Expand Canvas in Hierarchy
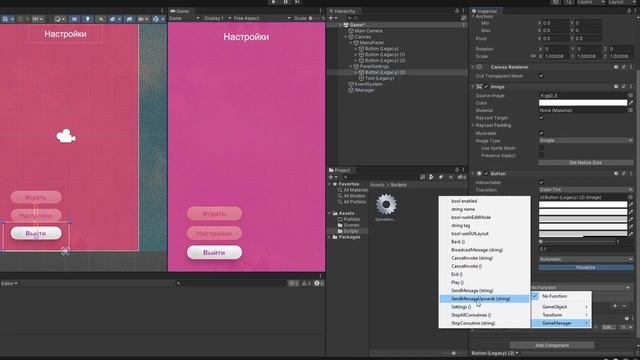The width and height of the screenshot is (640, 360). (346, 37)
